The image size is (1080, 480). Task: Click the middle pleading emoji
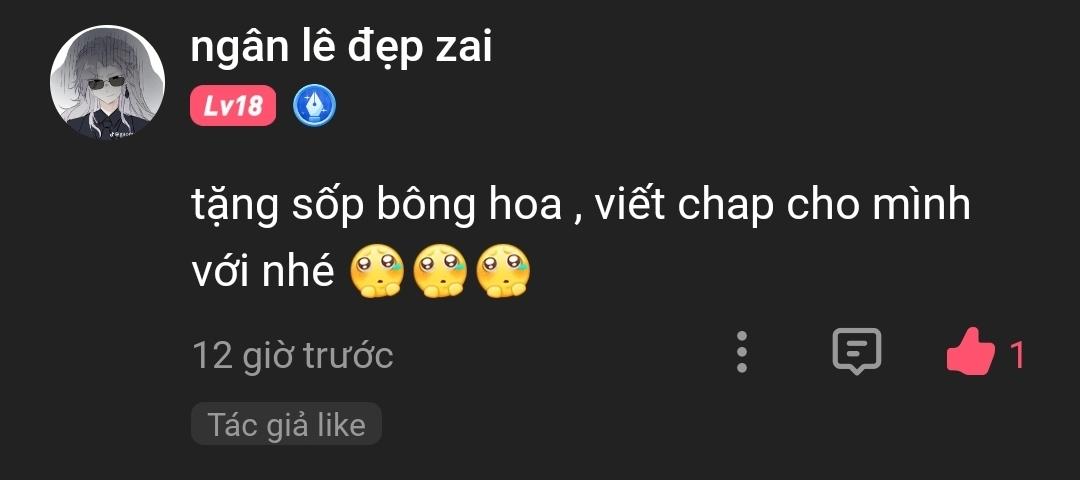click(x=439, y=271)
